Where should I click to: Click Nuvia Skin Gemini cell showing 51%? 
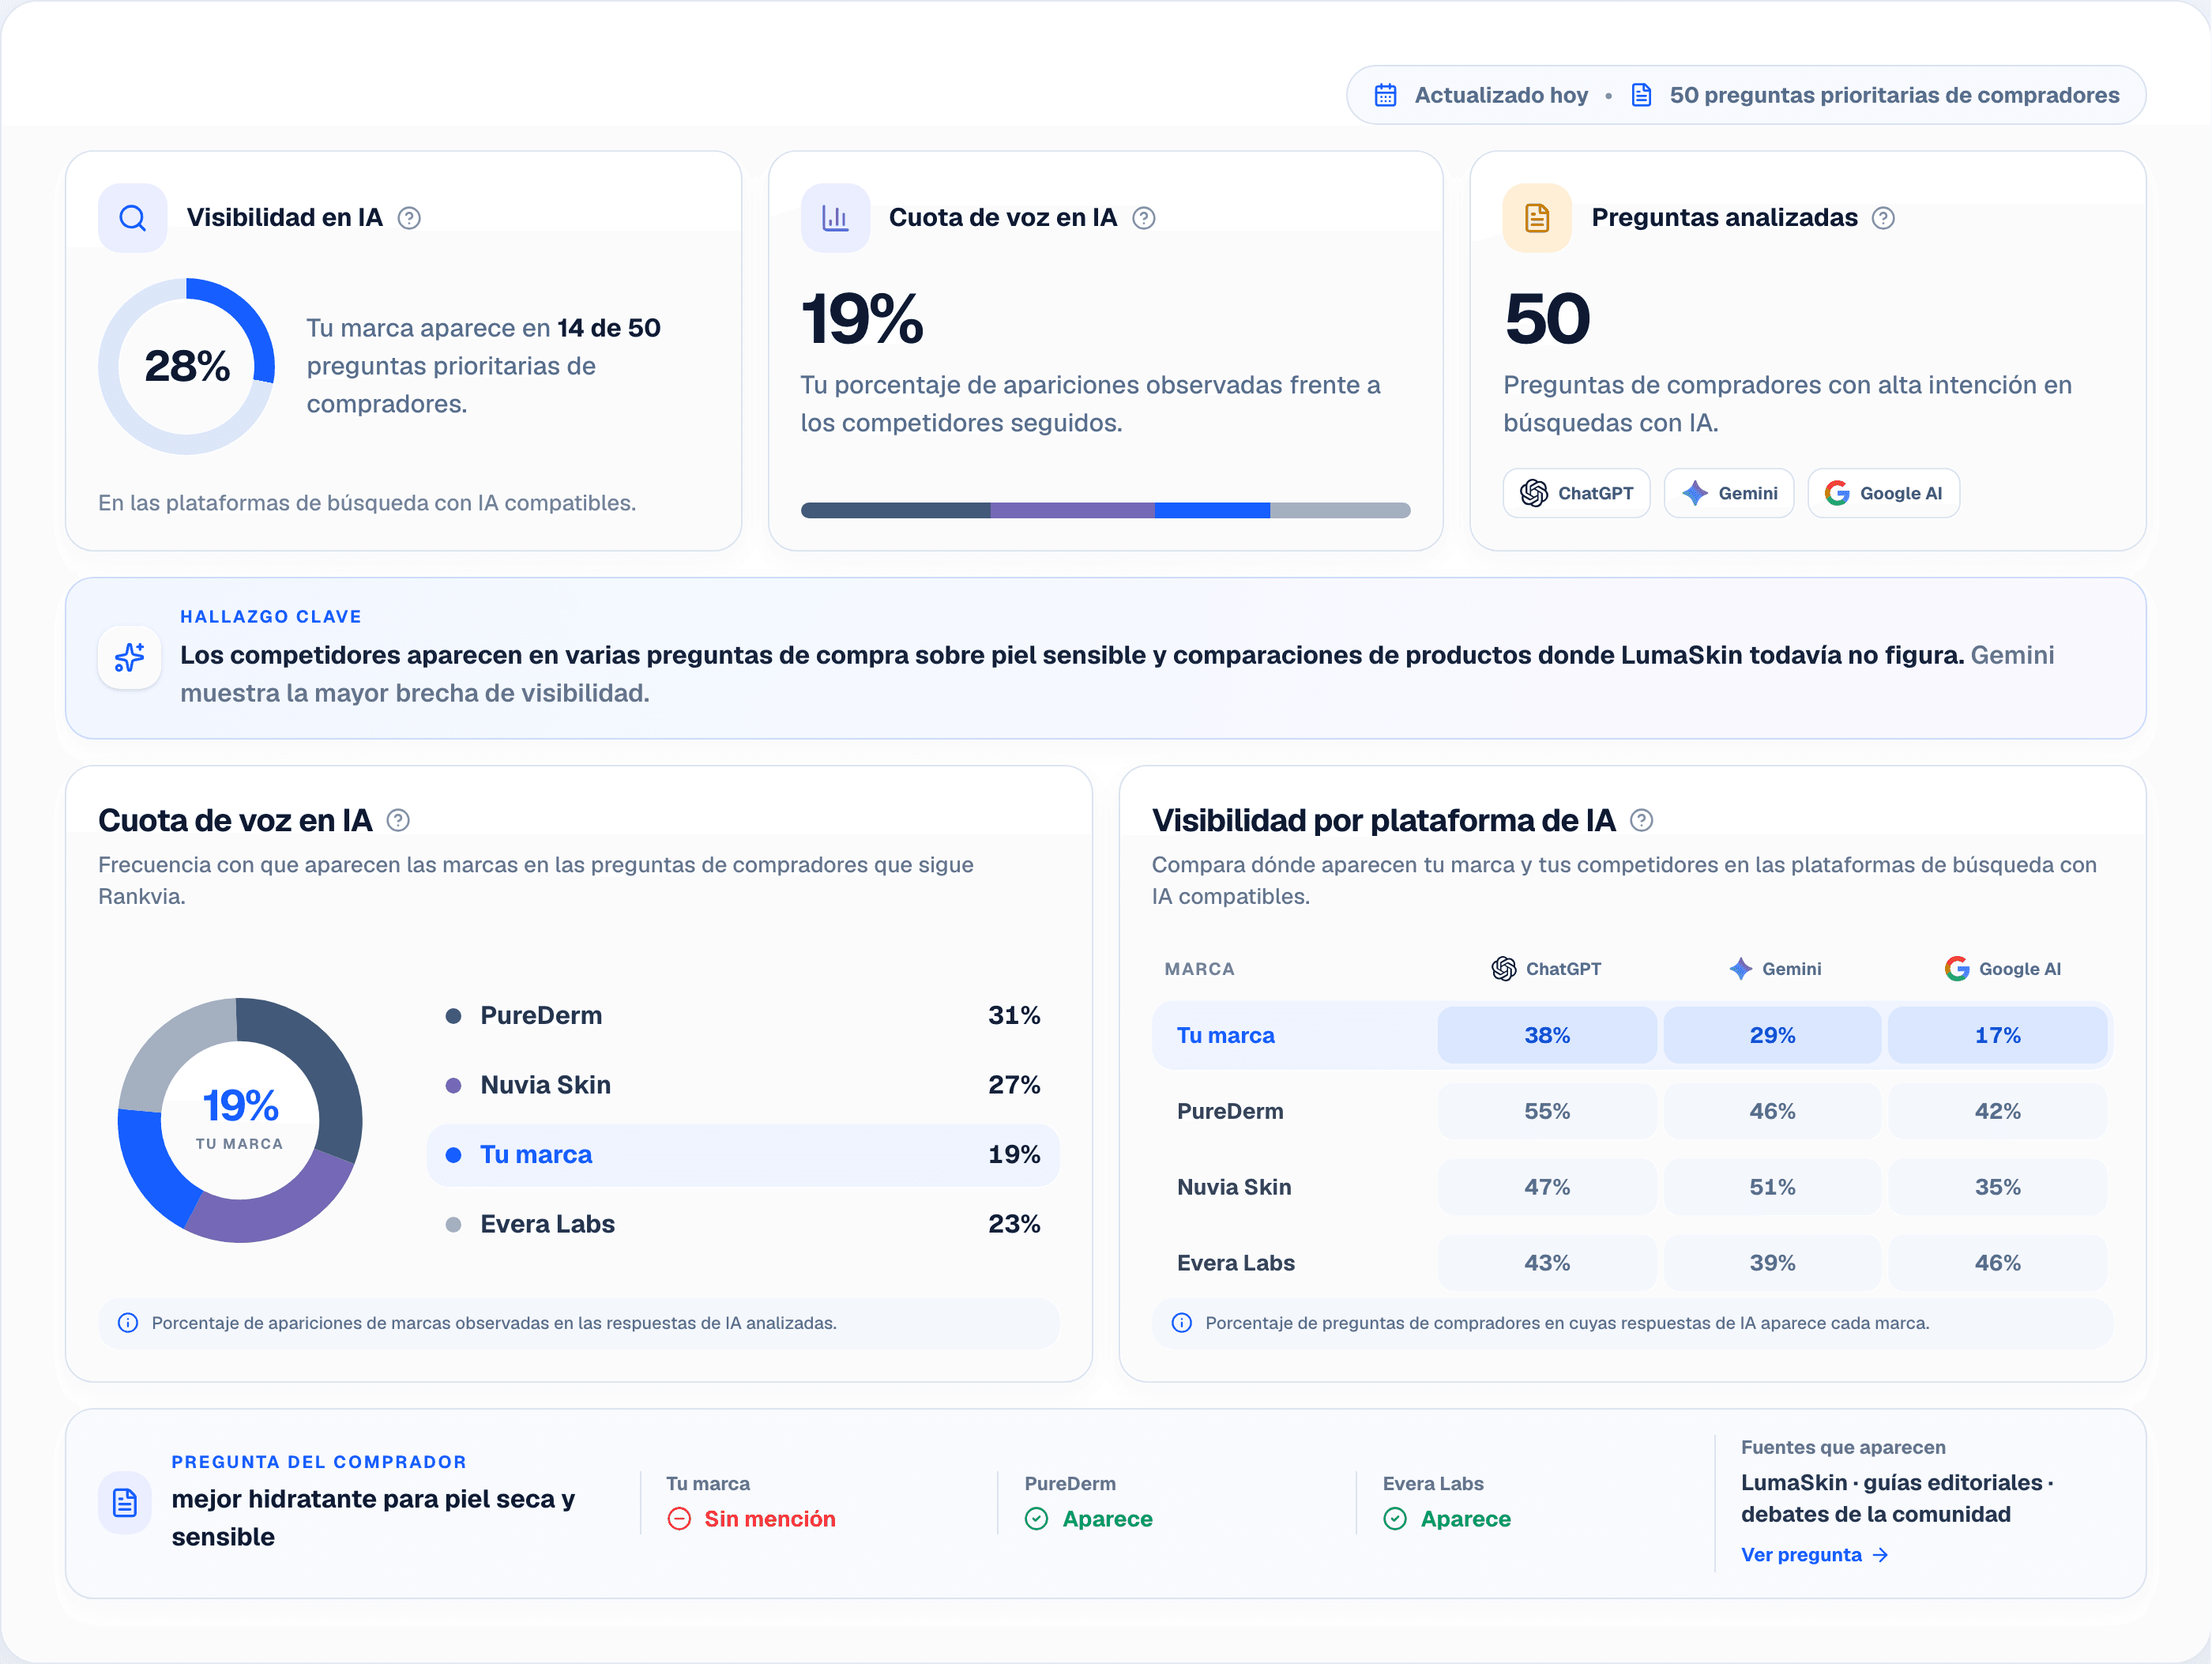tap(1772, 1187)
